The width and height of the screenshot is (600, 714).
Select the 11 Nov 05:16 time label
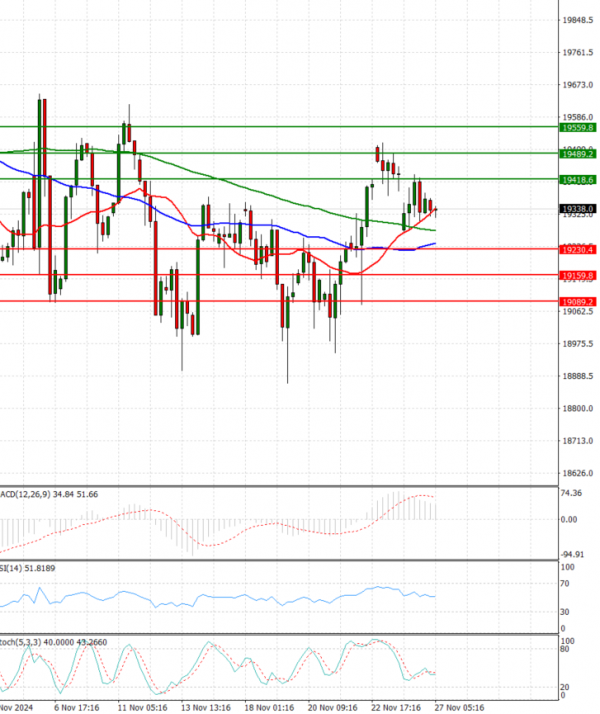[142, 708]
